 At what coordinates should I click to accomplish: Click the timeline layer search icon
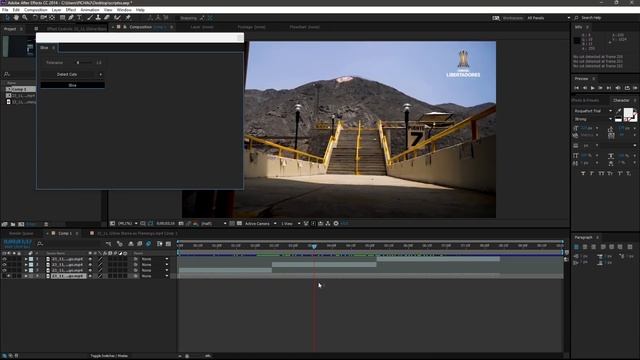click(40, 244)
